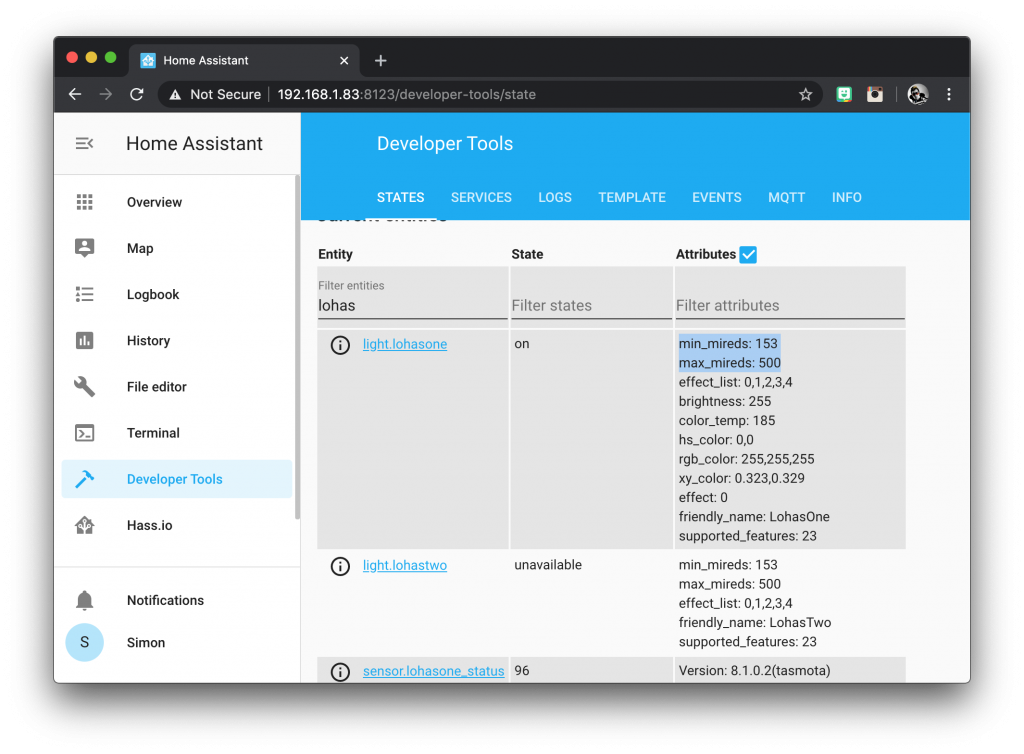The width and height of the screenshot is (1024, 754).
Task: Open History in the sidebar
Action: pyautogui.click(x=176, y=340)
